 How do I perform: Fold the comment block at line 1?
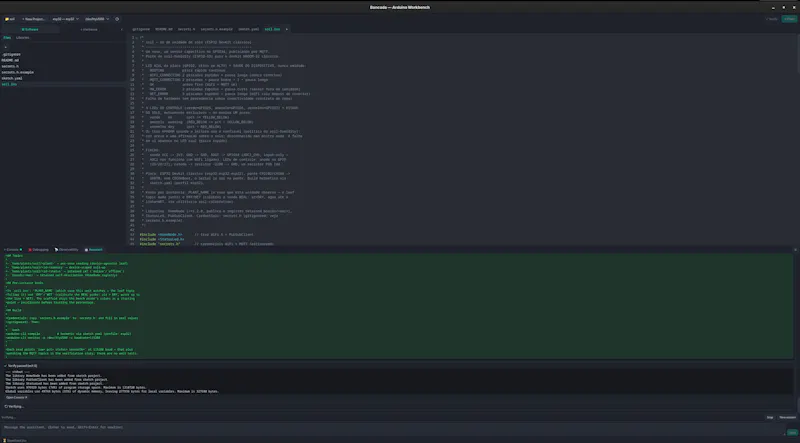click(137, 38)
